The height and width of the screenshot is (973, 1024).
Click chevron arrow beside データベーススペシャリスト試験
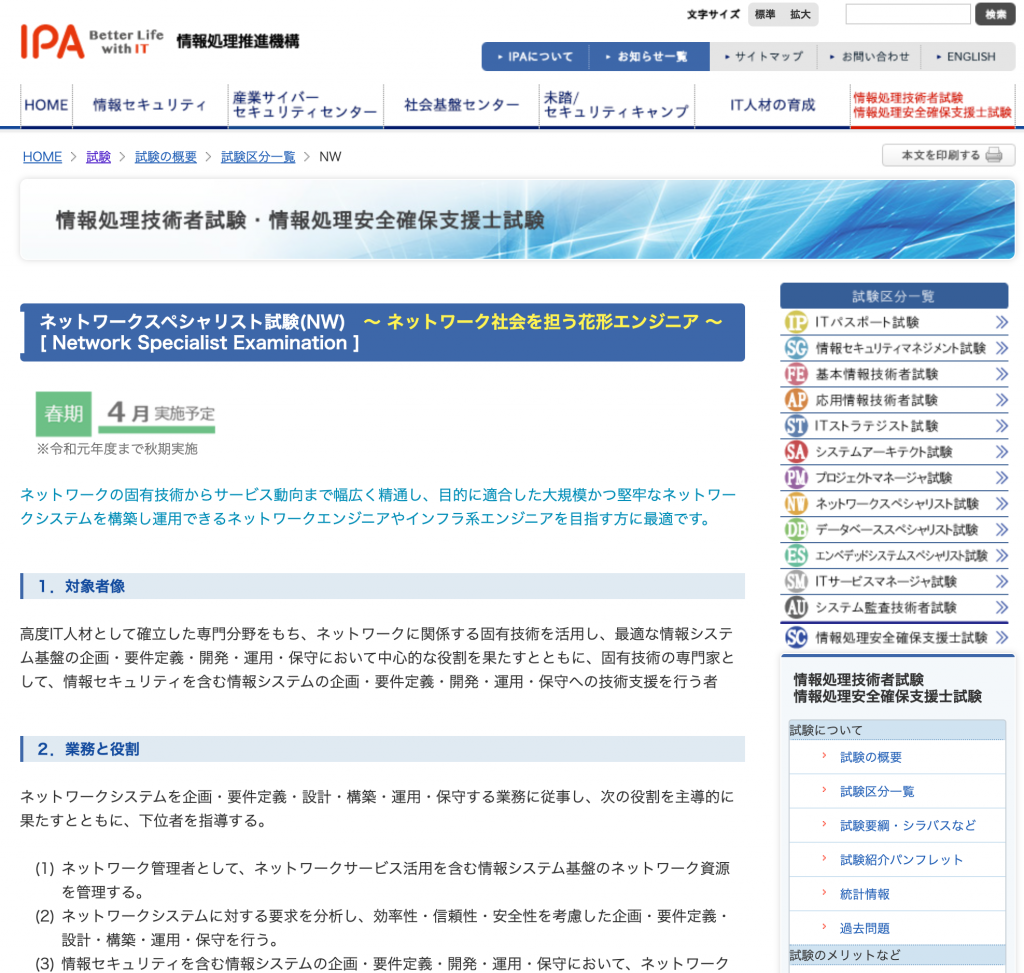[x=1002, y=530]
